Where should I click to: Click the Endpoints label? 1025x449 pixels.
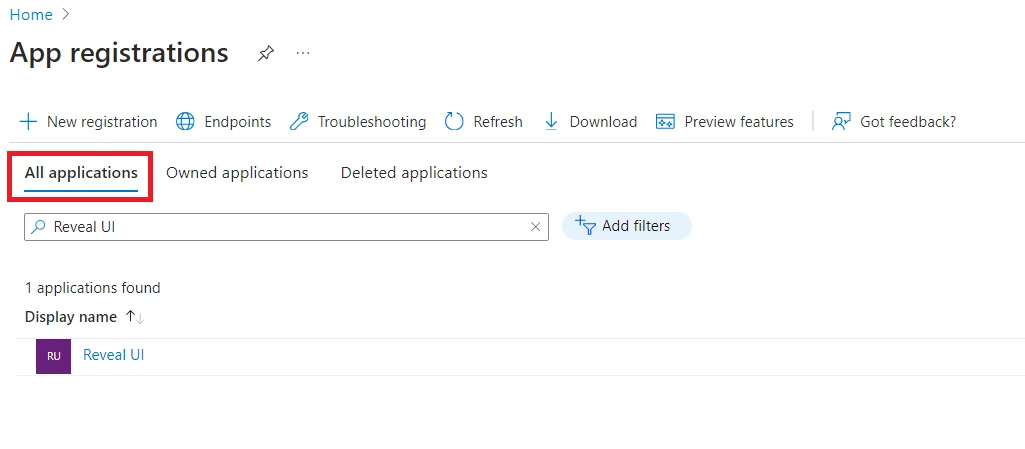tap(237, 122)
